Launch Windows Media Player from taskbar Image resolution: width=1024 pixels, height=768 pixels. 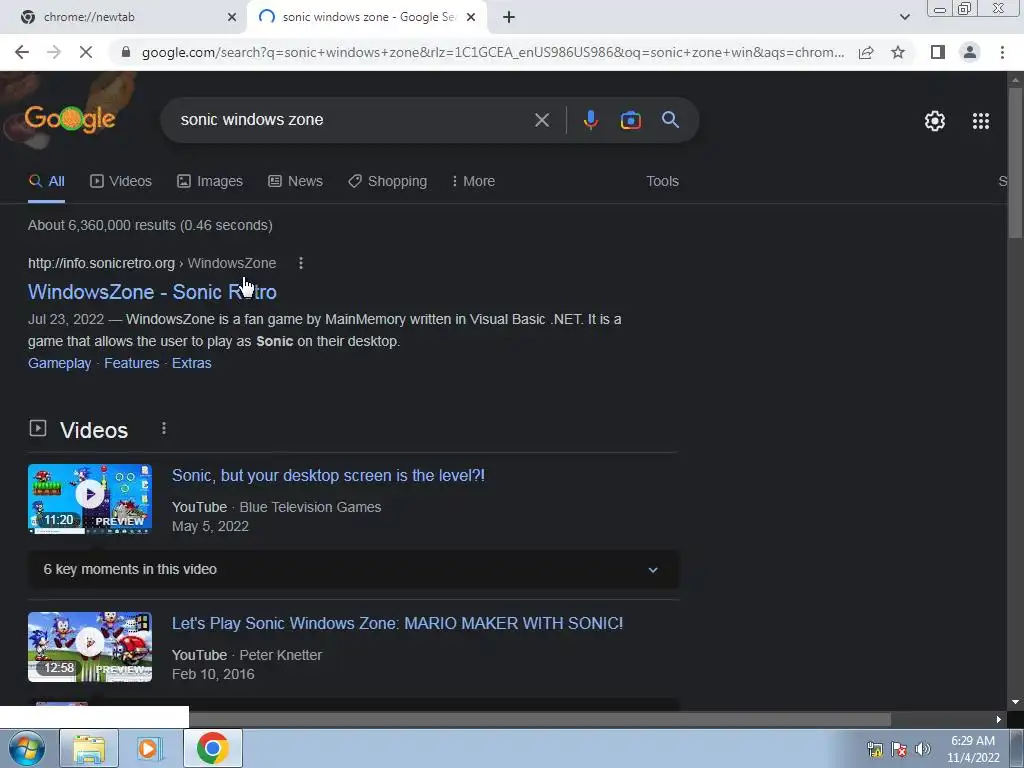[150, 748]
